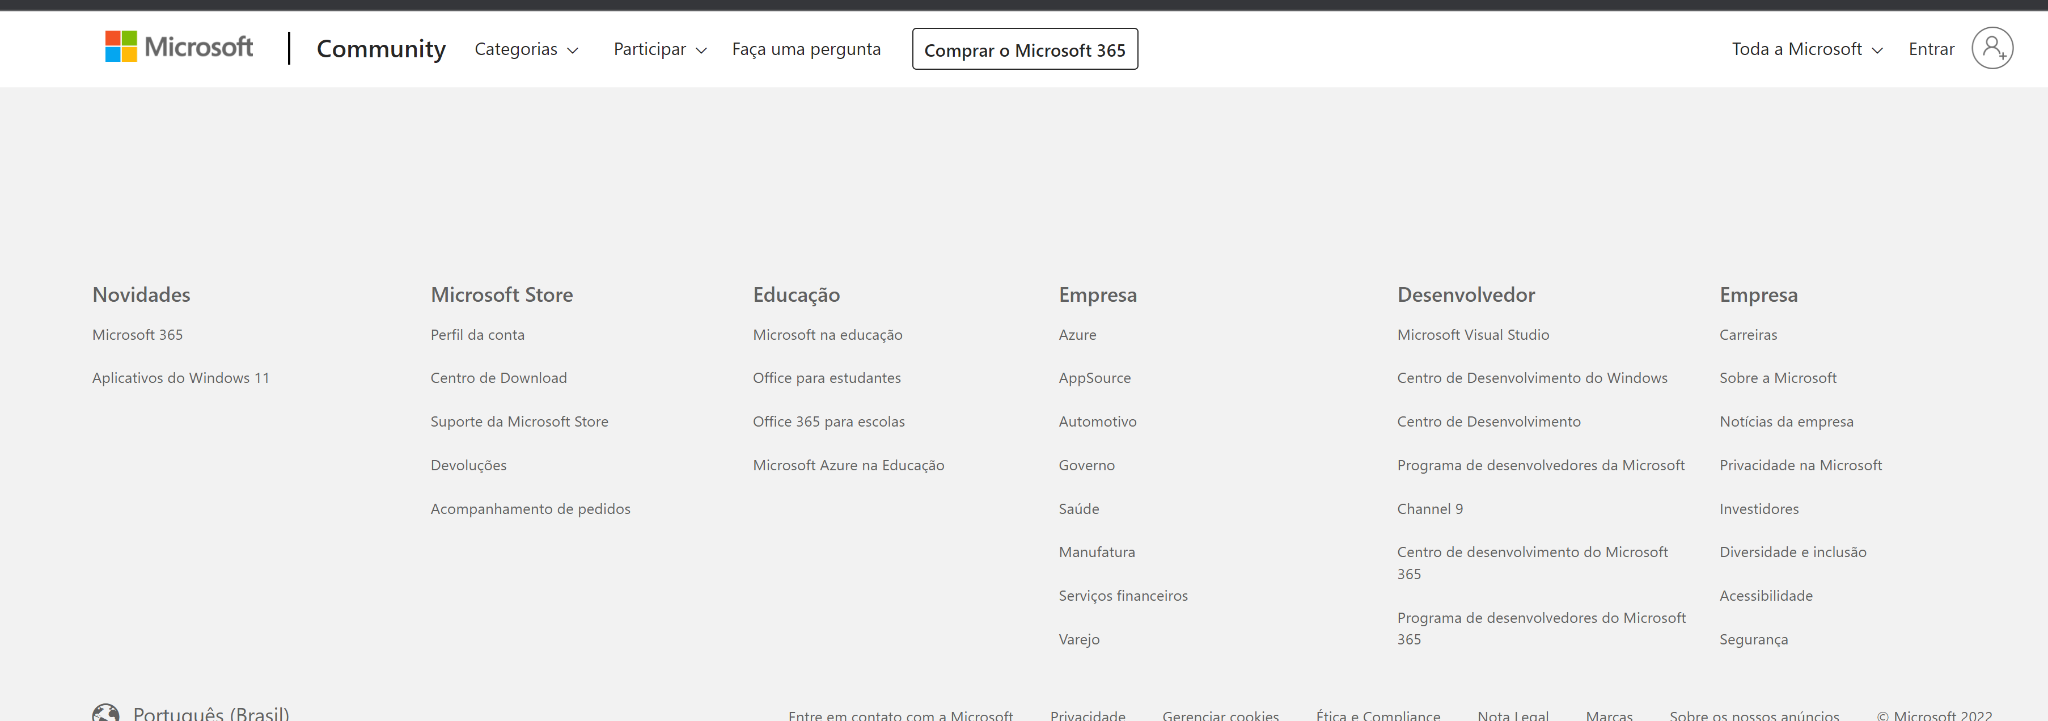Screen dimensions: 2048x721
Task: Open Centro de Desenvolvimento do Windows
Action: (1533, 378)
